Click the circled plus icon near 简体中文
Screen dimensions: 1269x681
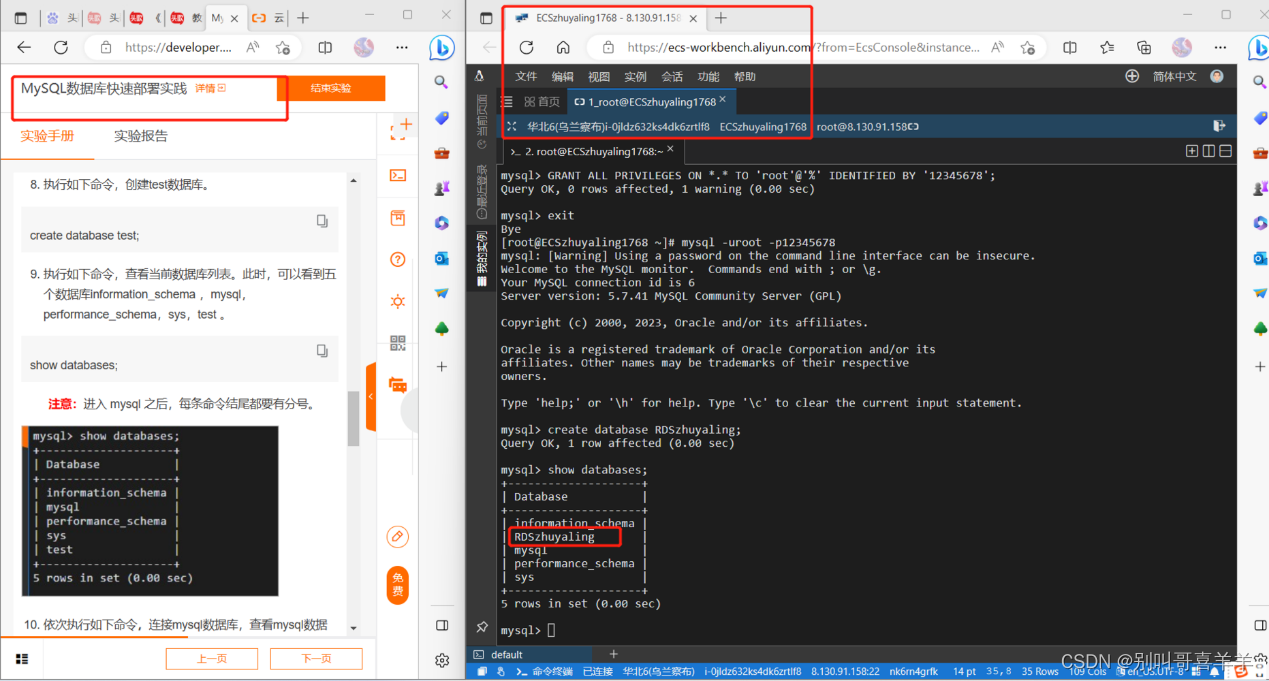pyautogui.click(x=1132, y=76)
